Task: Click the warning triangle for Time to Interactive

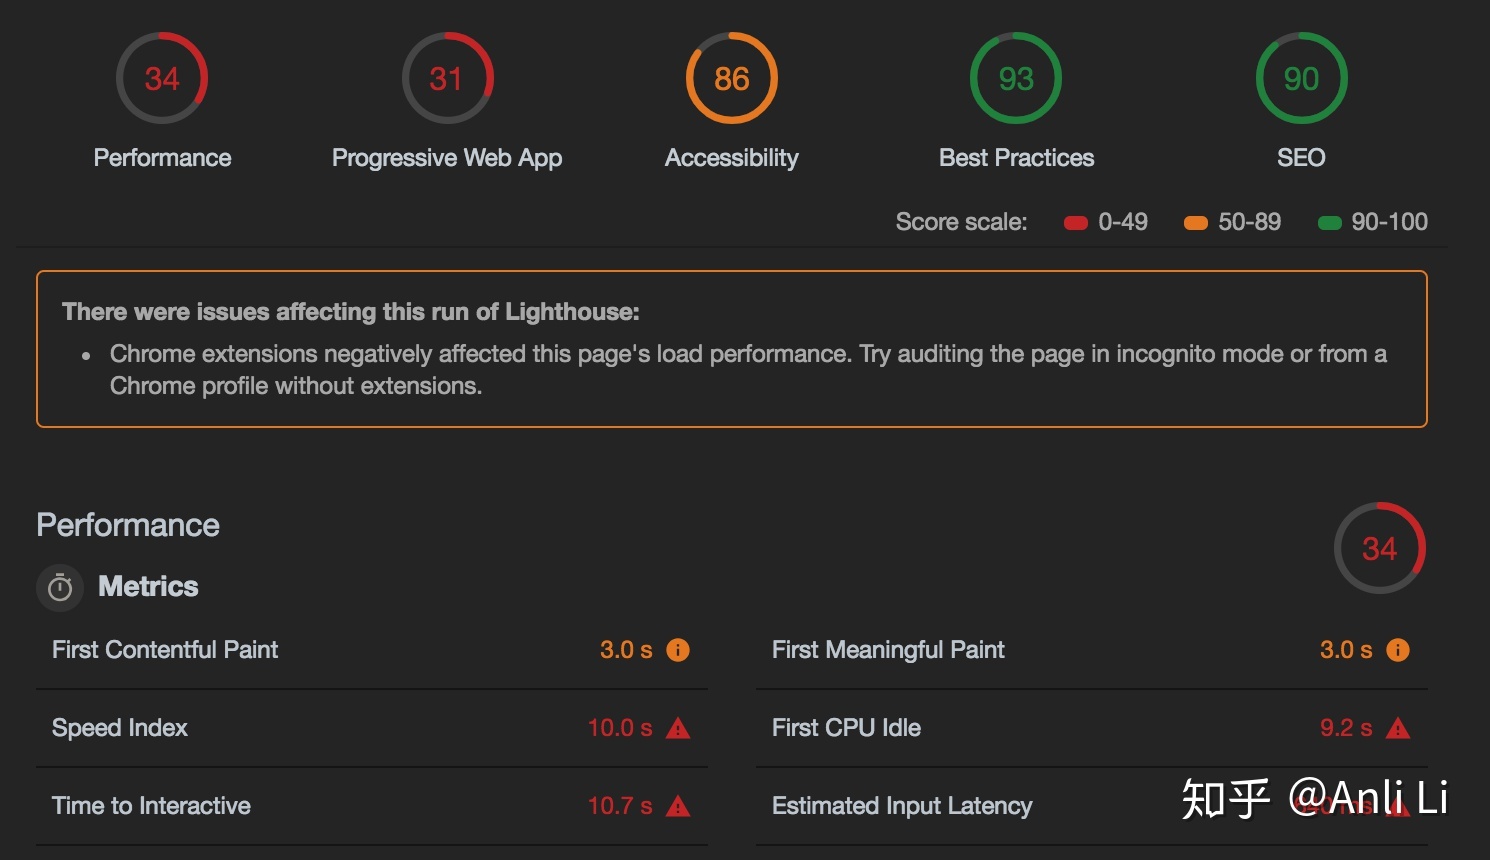Action: [678, 806]
